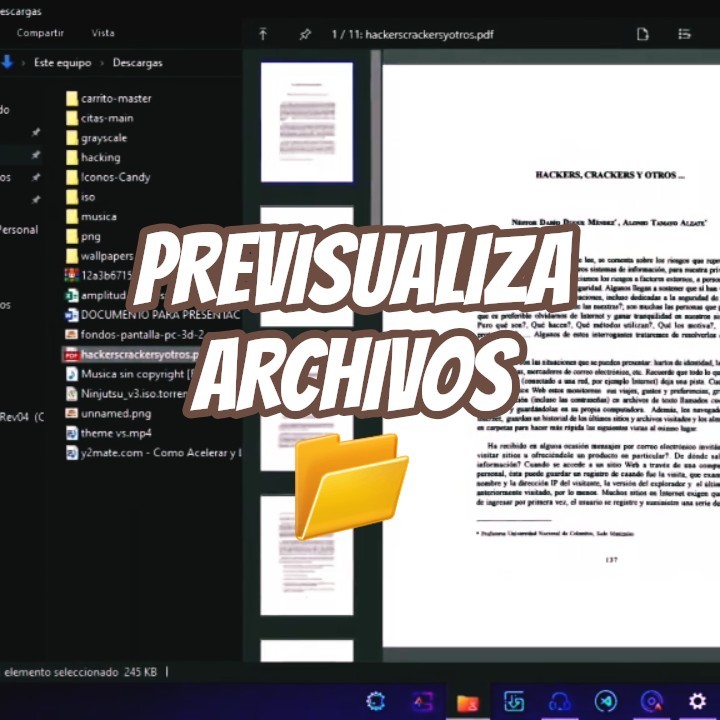Click the unnamed.png image icon
Screen dimensions: 720x720
(71, 413)
